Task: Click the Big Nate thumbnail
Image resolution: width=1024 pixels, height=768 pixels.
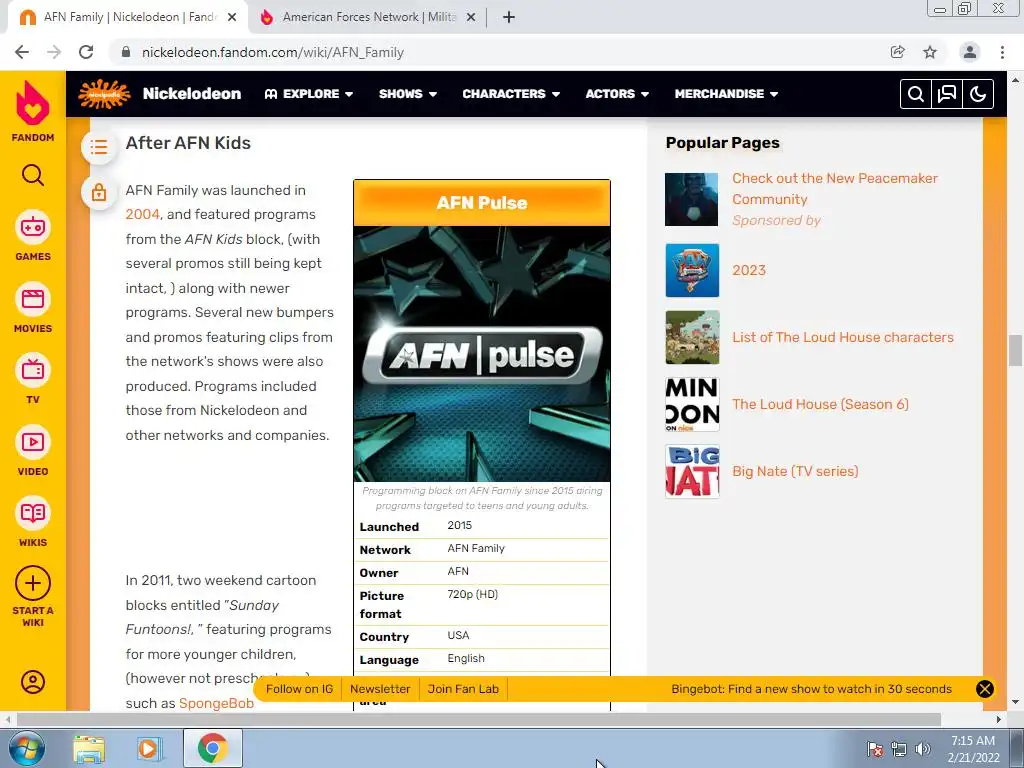Action: [x=692, y=472]
